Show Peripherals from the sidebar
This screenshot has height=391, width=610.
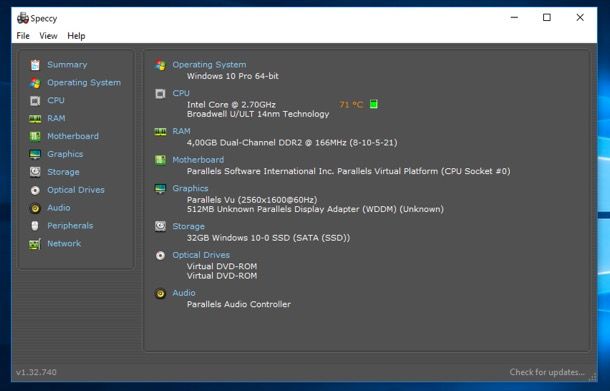pyautogui.click(x=70, y=226)
